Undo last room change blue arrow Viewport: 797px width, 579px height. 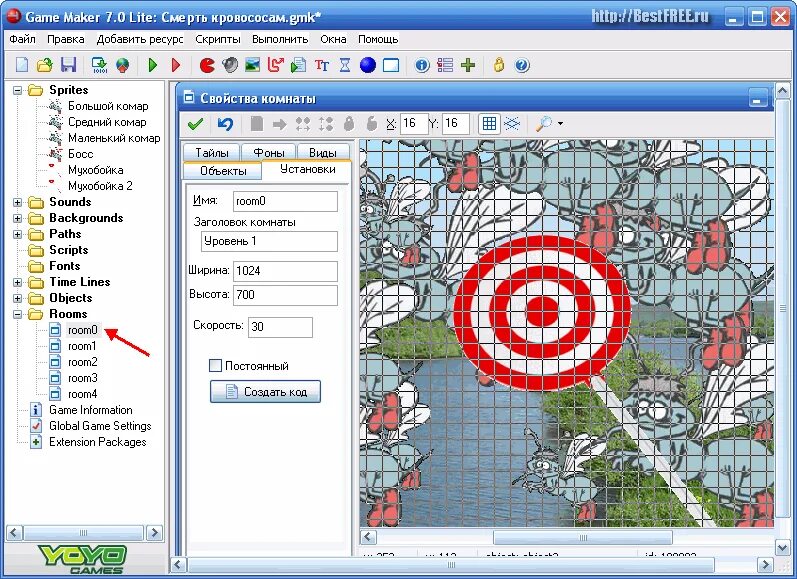pos(225,124)
